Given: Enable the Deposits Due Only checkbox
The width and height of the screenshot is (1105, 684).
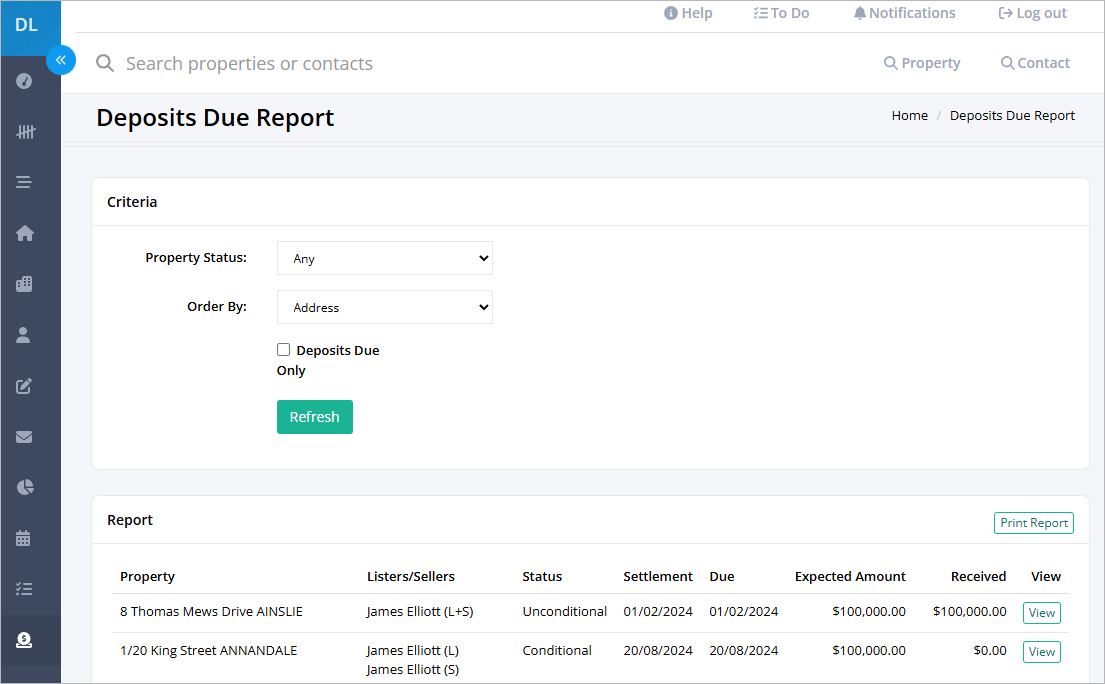Looking at the screenshot, I should [283, 349].
